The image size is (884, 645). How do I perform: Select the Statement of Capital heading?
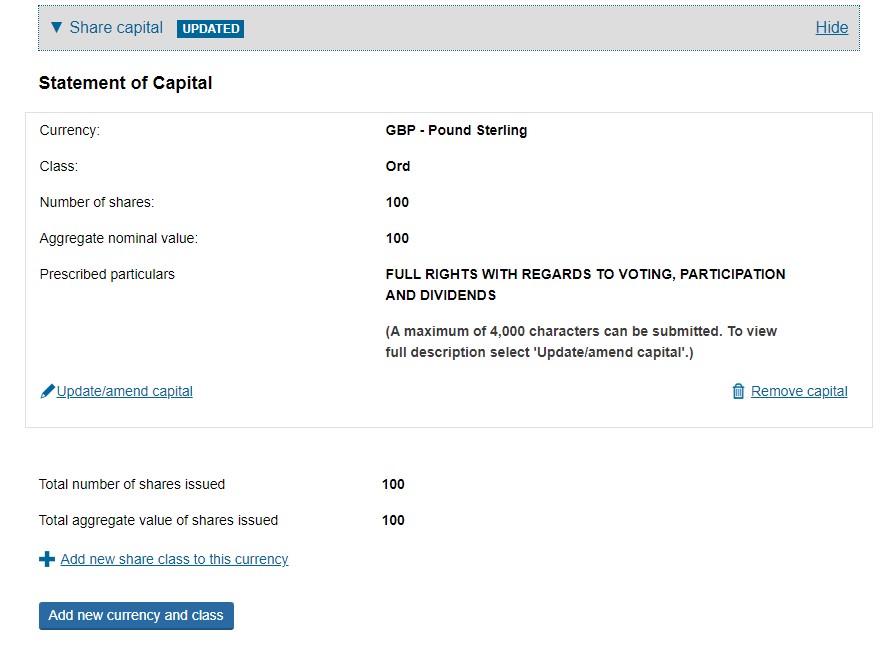point(124,83)
